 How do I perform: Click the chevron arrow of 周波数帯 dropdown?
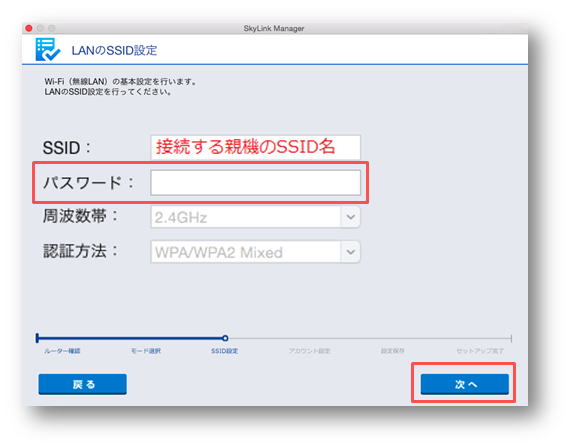point(350,217)
